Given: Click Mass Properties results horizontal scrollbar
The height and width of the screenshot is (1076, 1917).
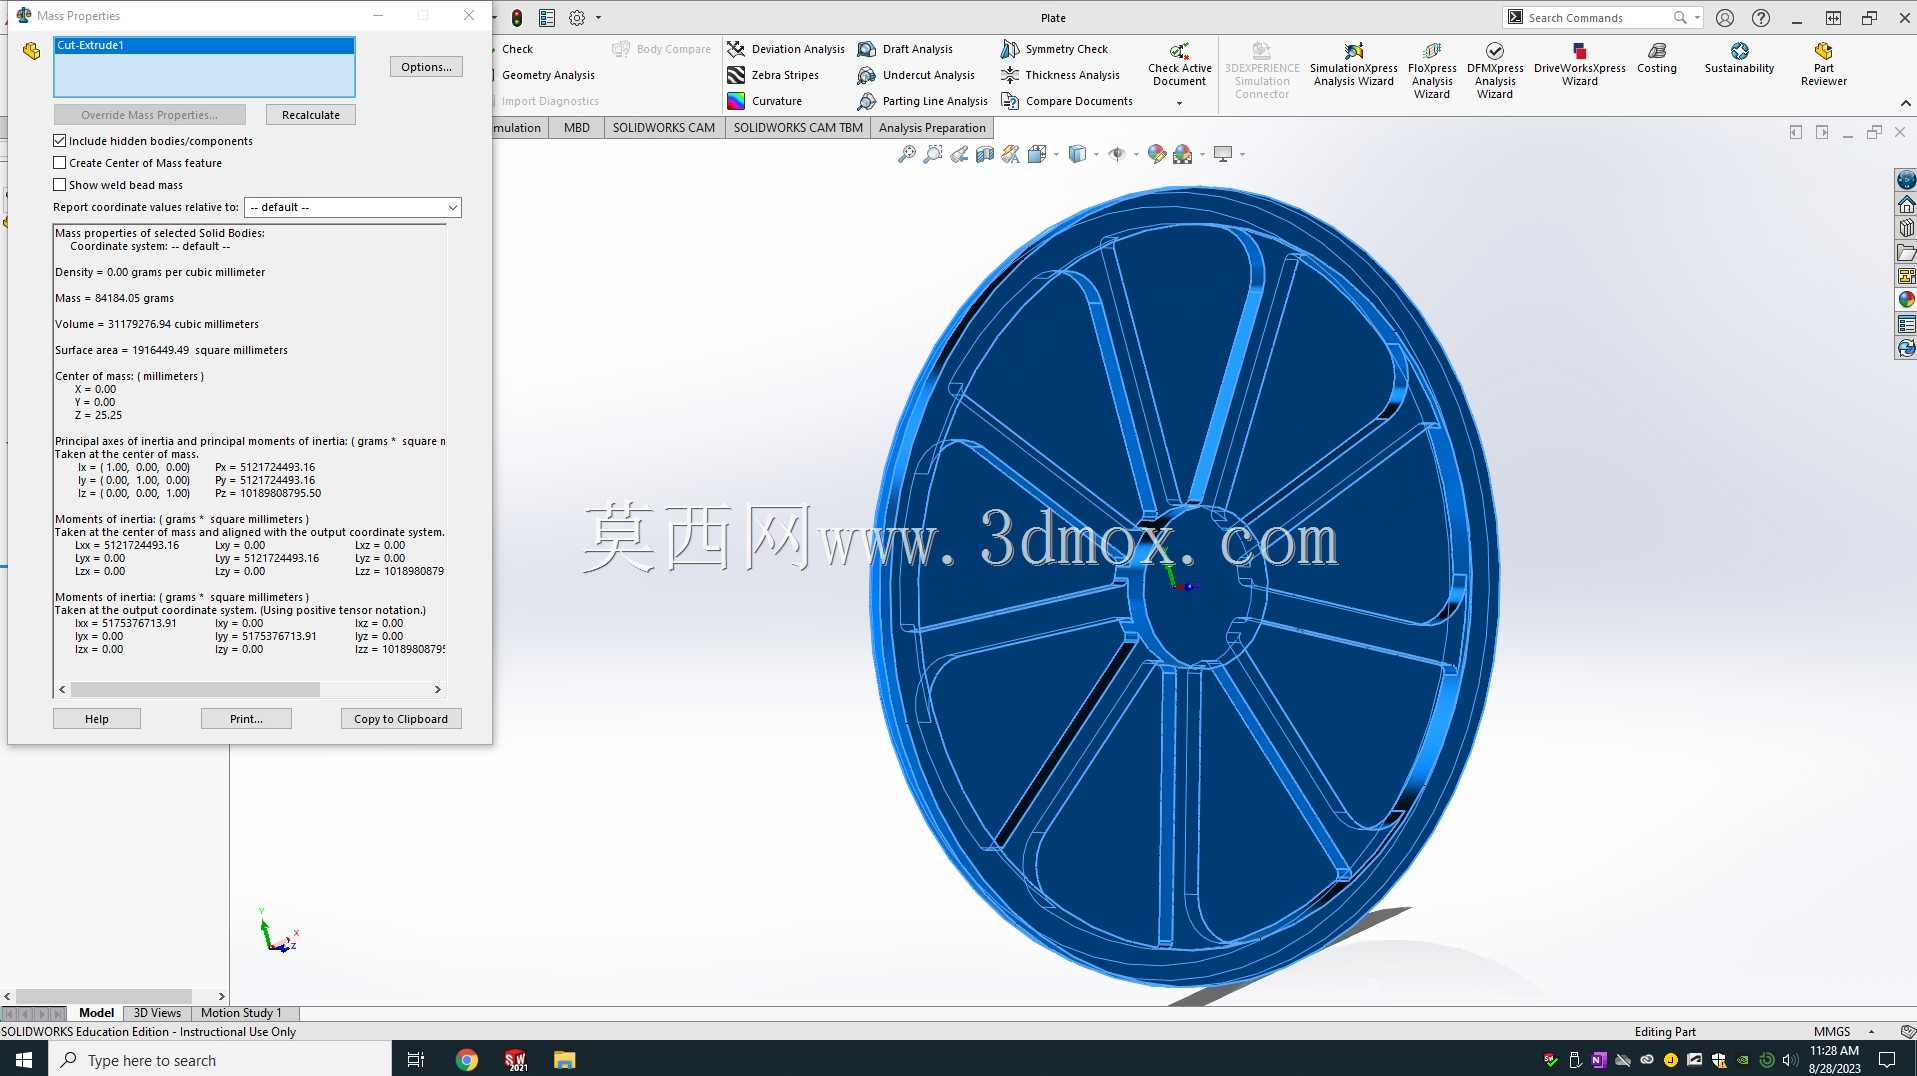Looking at the screenshot, I should coord(196,689).
